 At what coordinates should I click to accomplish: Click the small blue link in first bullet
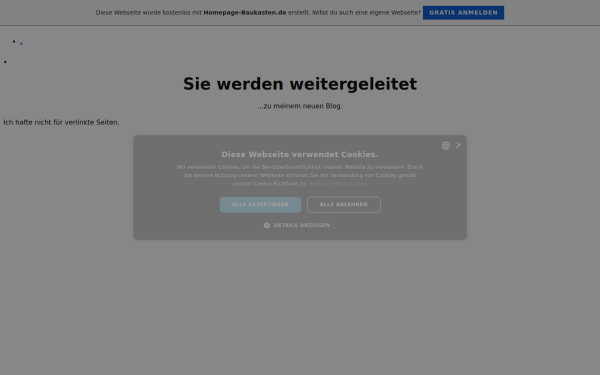pyautogui.click(x=21, y=43)
